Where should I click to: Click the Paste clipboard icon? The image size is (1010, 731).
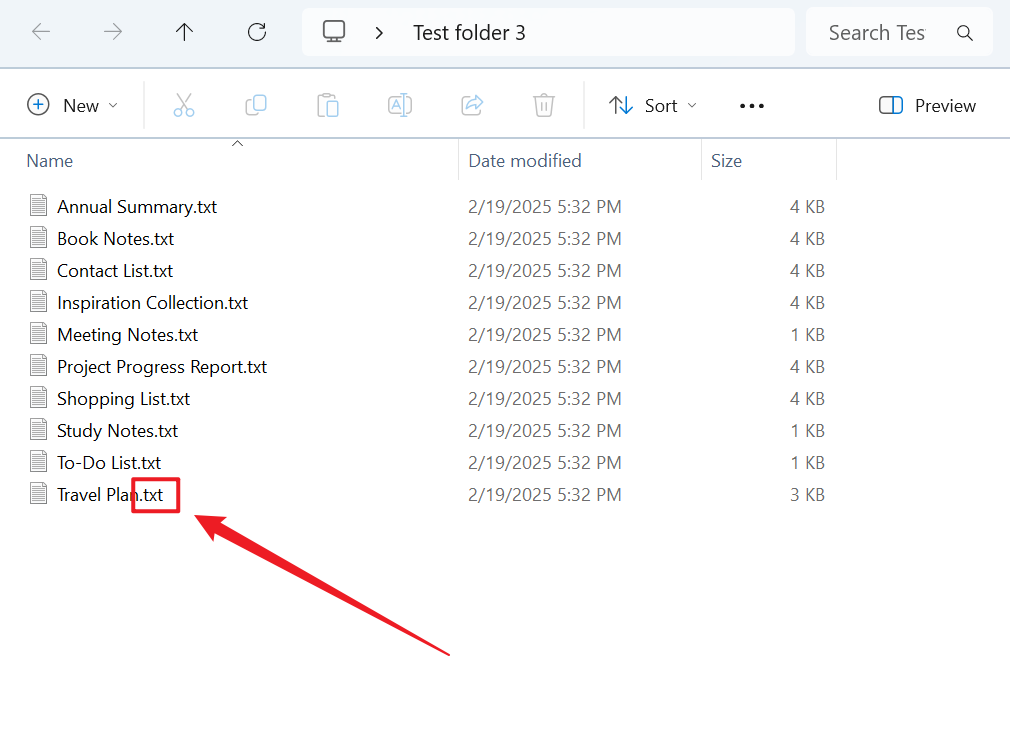click(x=328, y=105)
